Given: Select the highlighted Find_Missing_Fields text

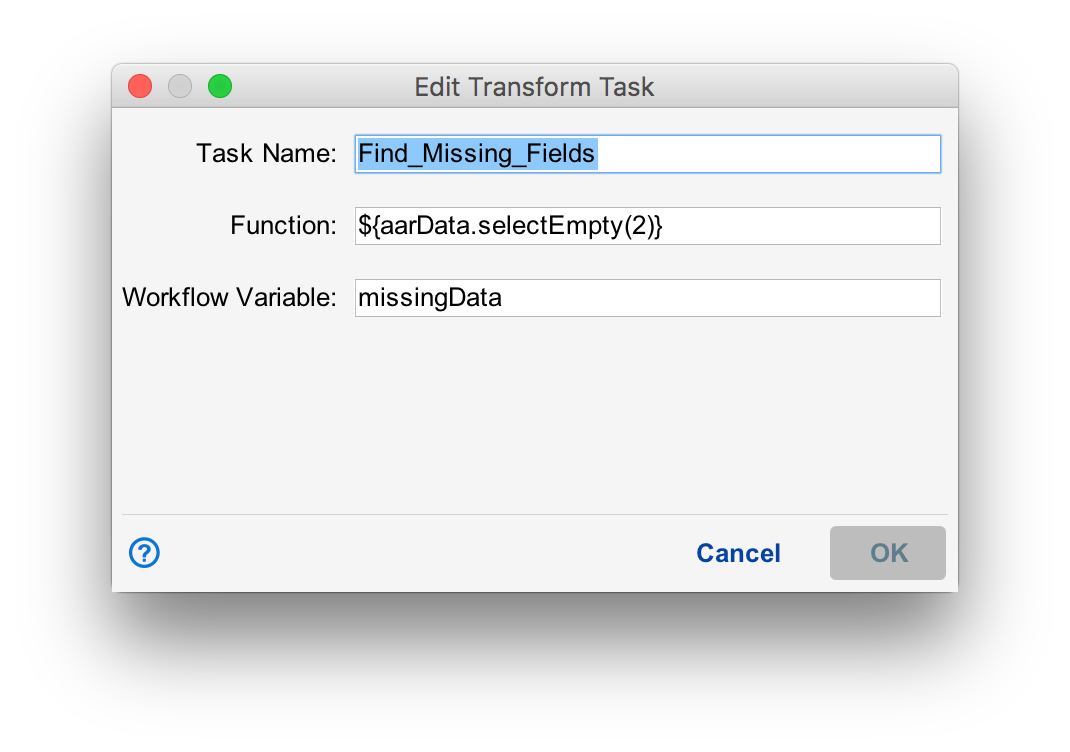Looking at the screenshot, I should [478, 154].
